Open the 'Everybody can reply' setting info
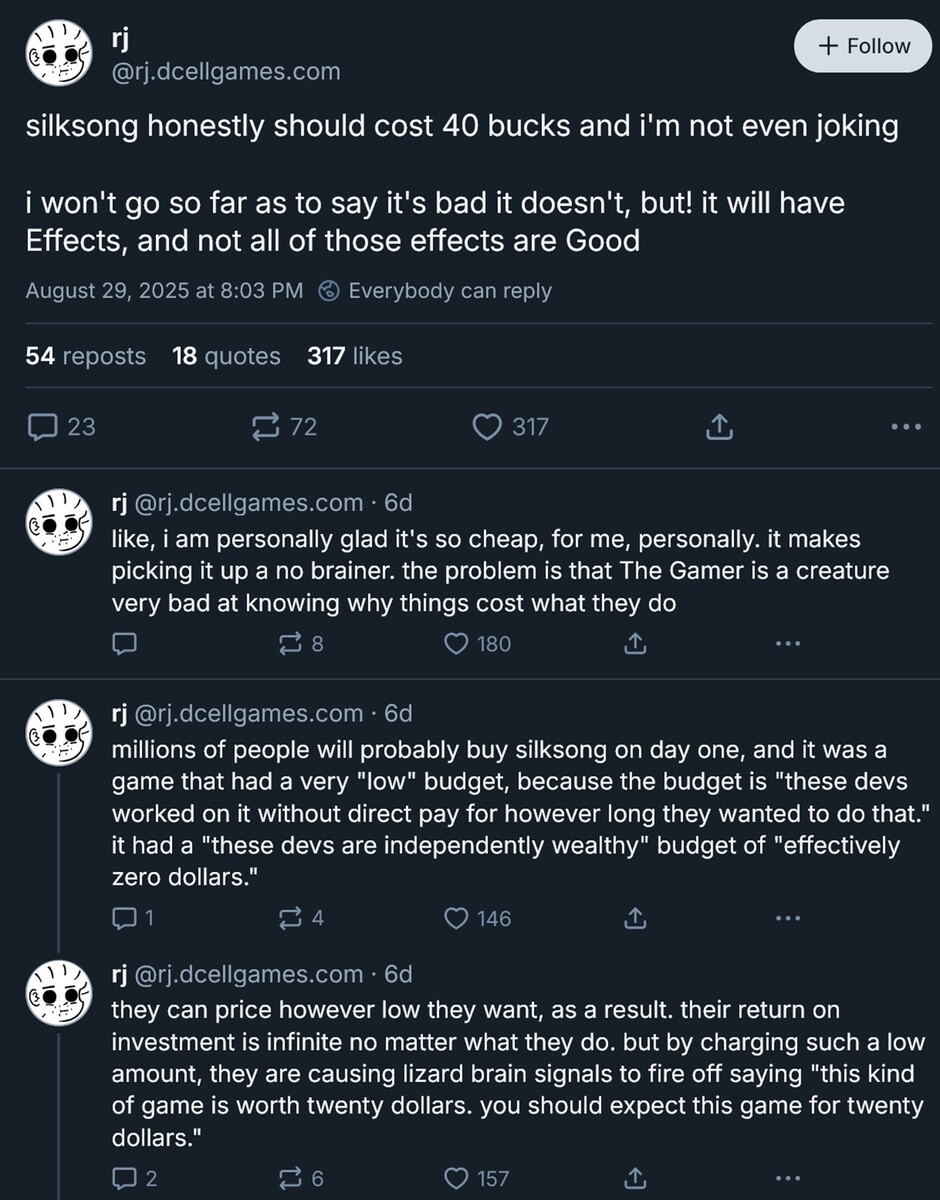Viewport: 940px width, 1200px height. click(437, 291)
